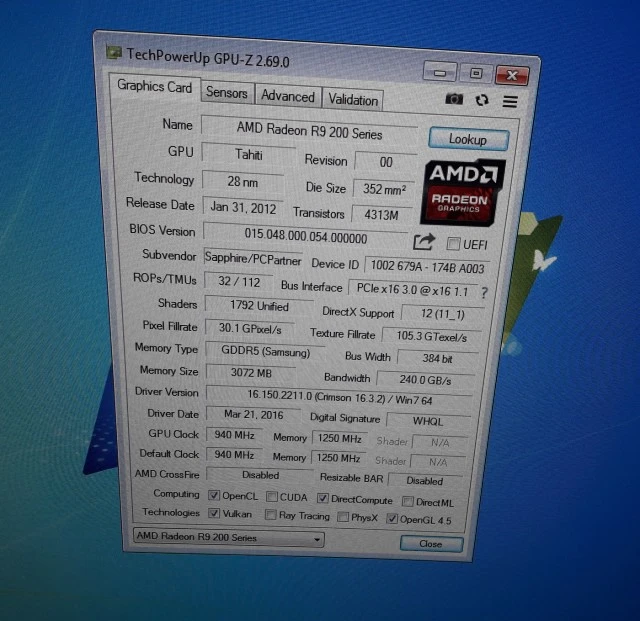Screen dimensions: 640x621
Task: Open the hamburger menu icon
Action: pos(510,102)
